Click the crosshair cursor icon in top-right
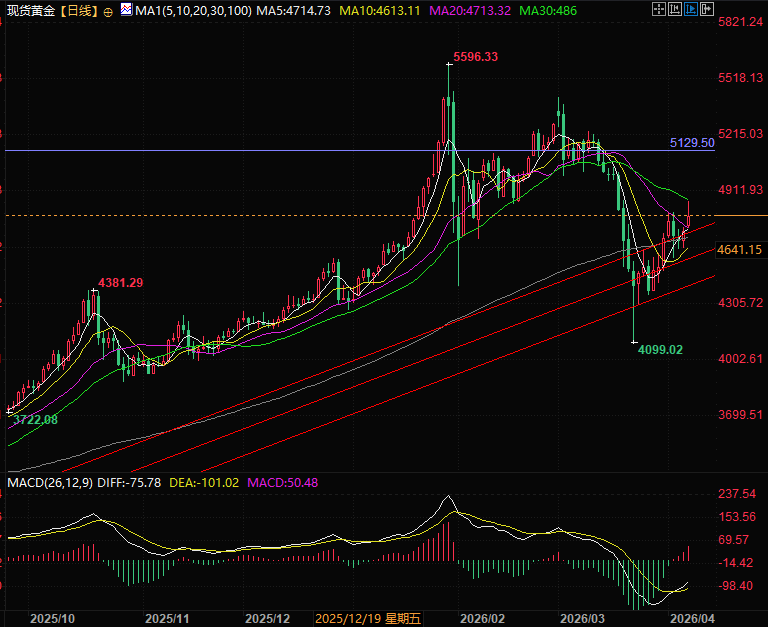The width and height of the screenshot is (768, 627). pyautogui.click(x=659, y=9)
